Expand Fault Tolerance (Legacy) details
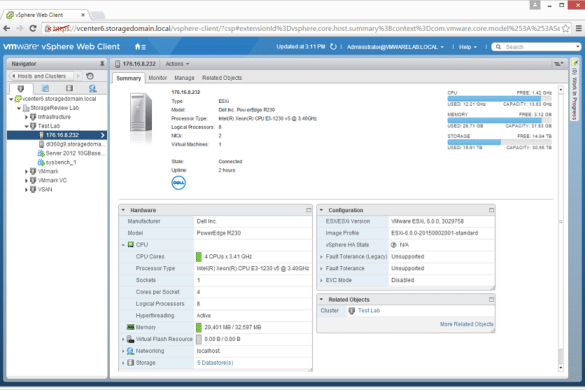This screenshot has width=585, height=390. (321, 257)
